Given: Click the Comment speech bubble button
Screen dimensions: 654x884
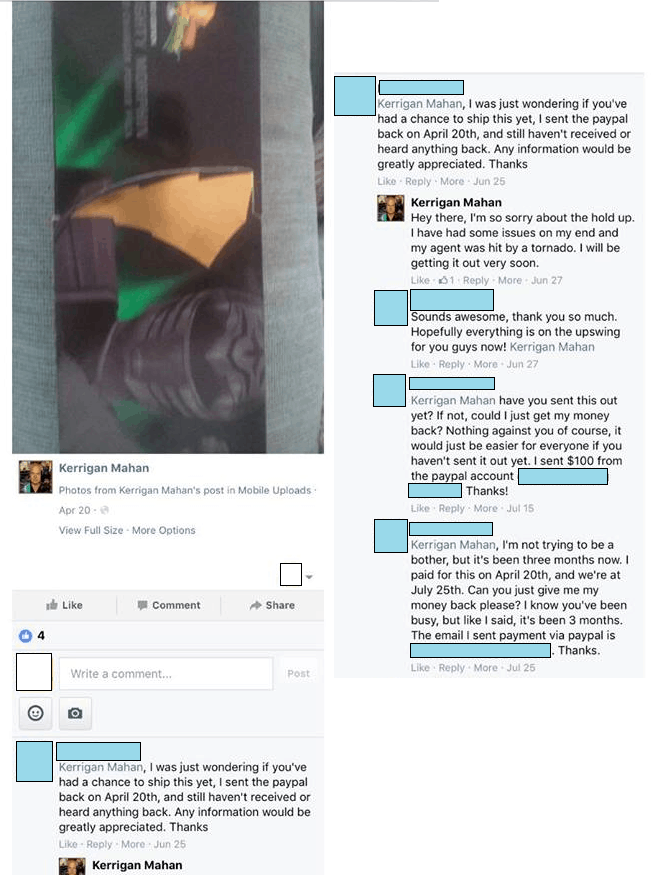Looking at the screenshot, I should (169, 605).
